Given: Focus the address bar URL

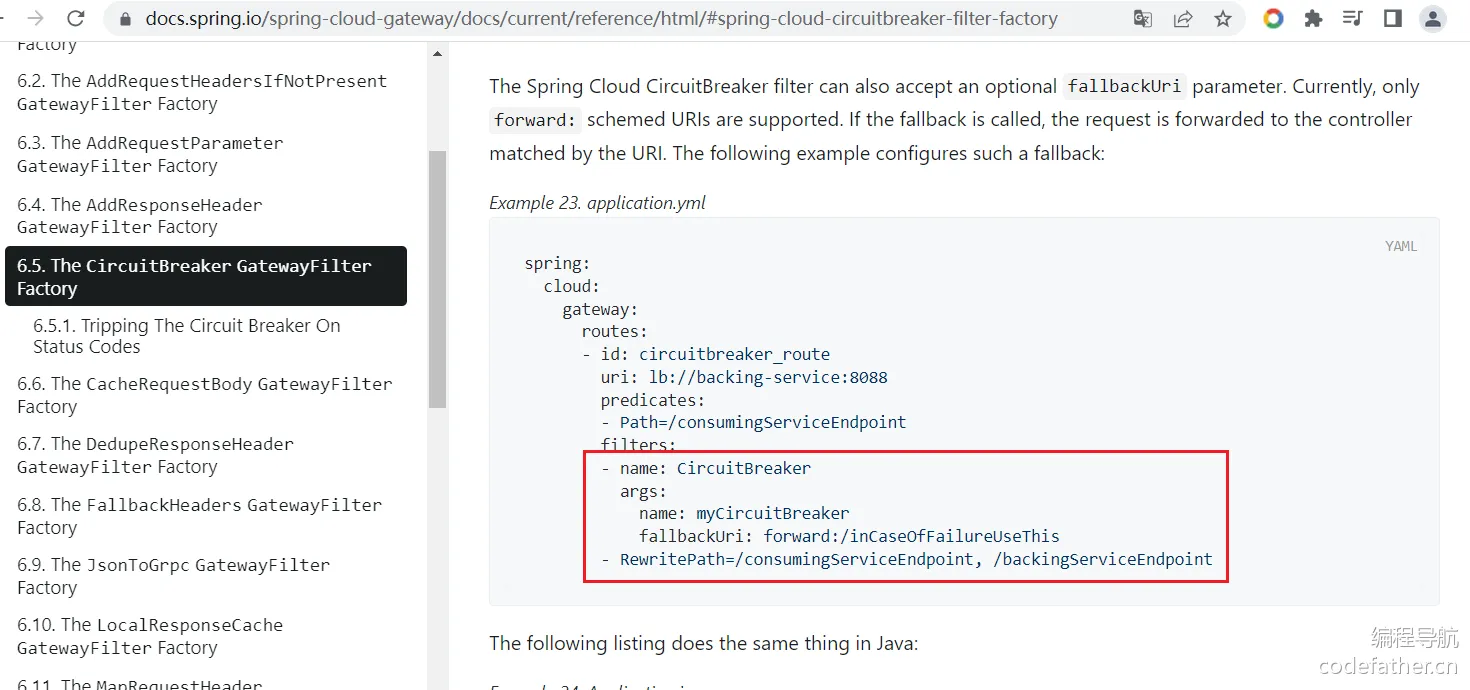Looking at the screenshot, I should point(601,18).
